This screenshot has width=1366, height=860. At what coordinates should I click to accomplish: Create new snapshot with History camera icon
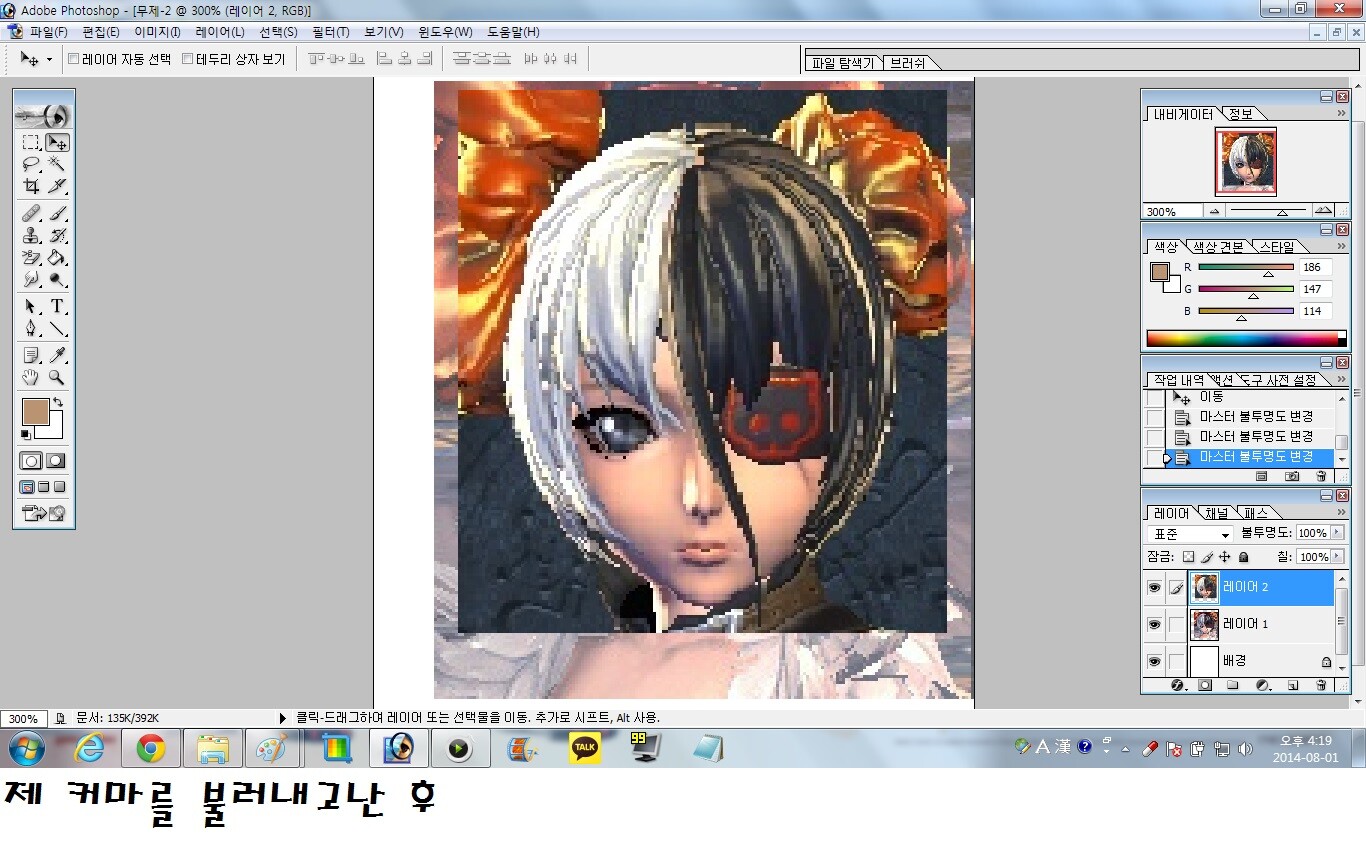tap(1291, 477)
